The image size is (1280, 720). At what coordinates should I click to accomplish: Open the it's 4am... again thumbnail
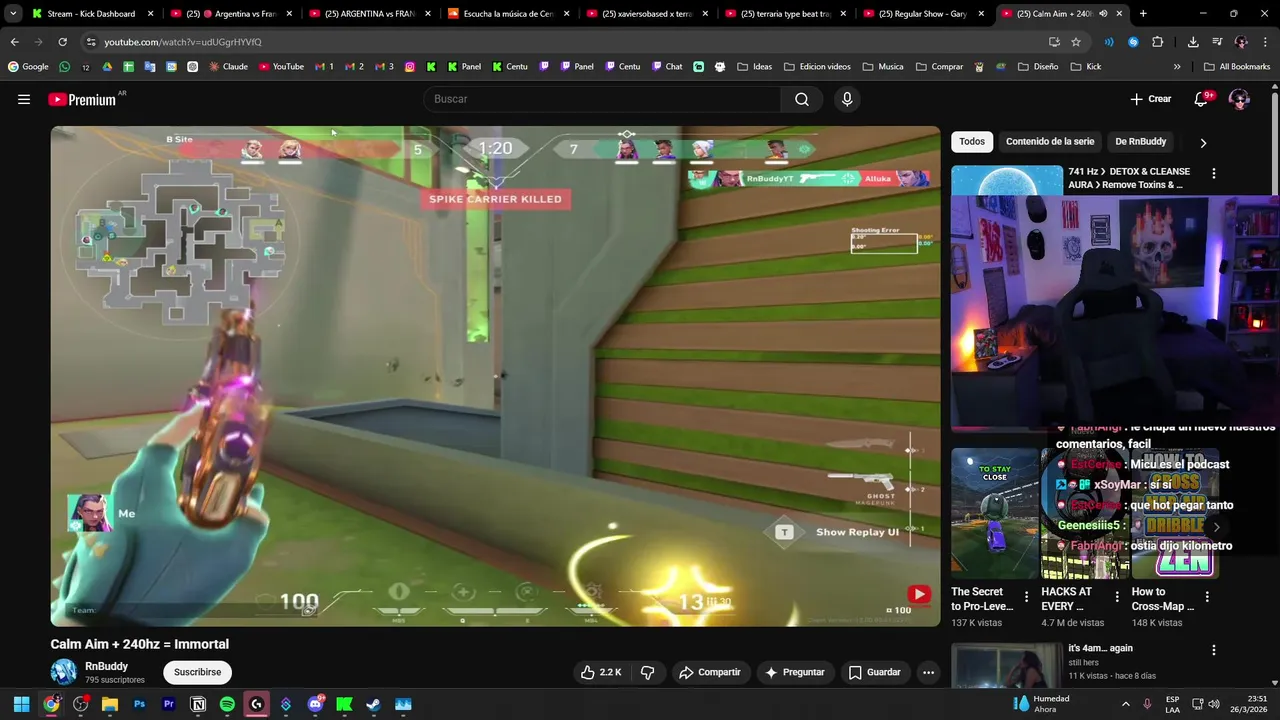[1007, 666]
